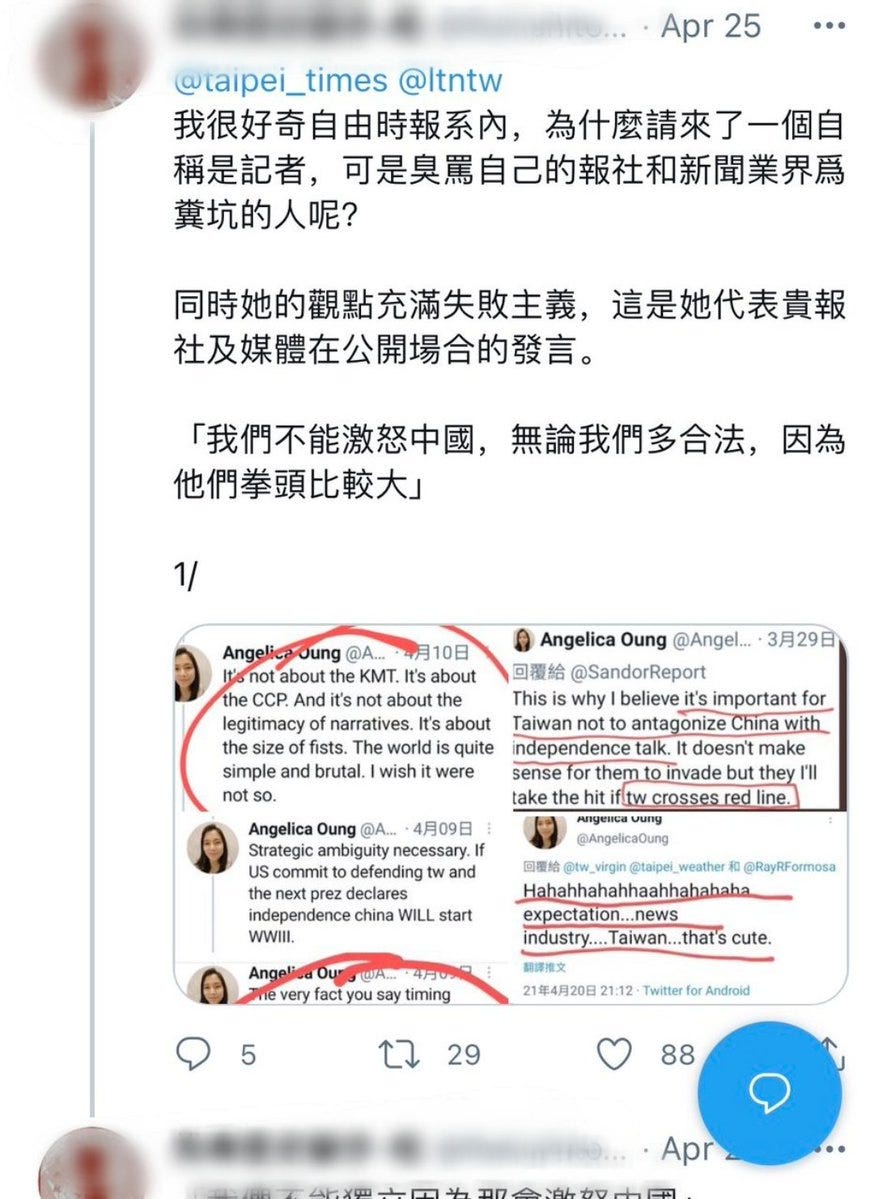Screen dimensions: 887x1199
Task: Open the first tweet author's avatar
Action: coord(90,57)
